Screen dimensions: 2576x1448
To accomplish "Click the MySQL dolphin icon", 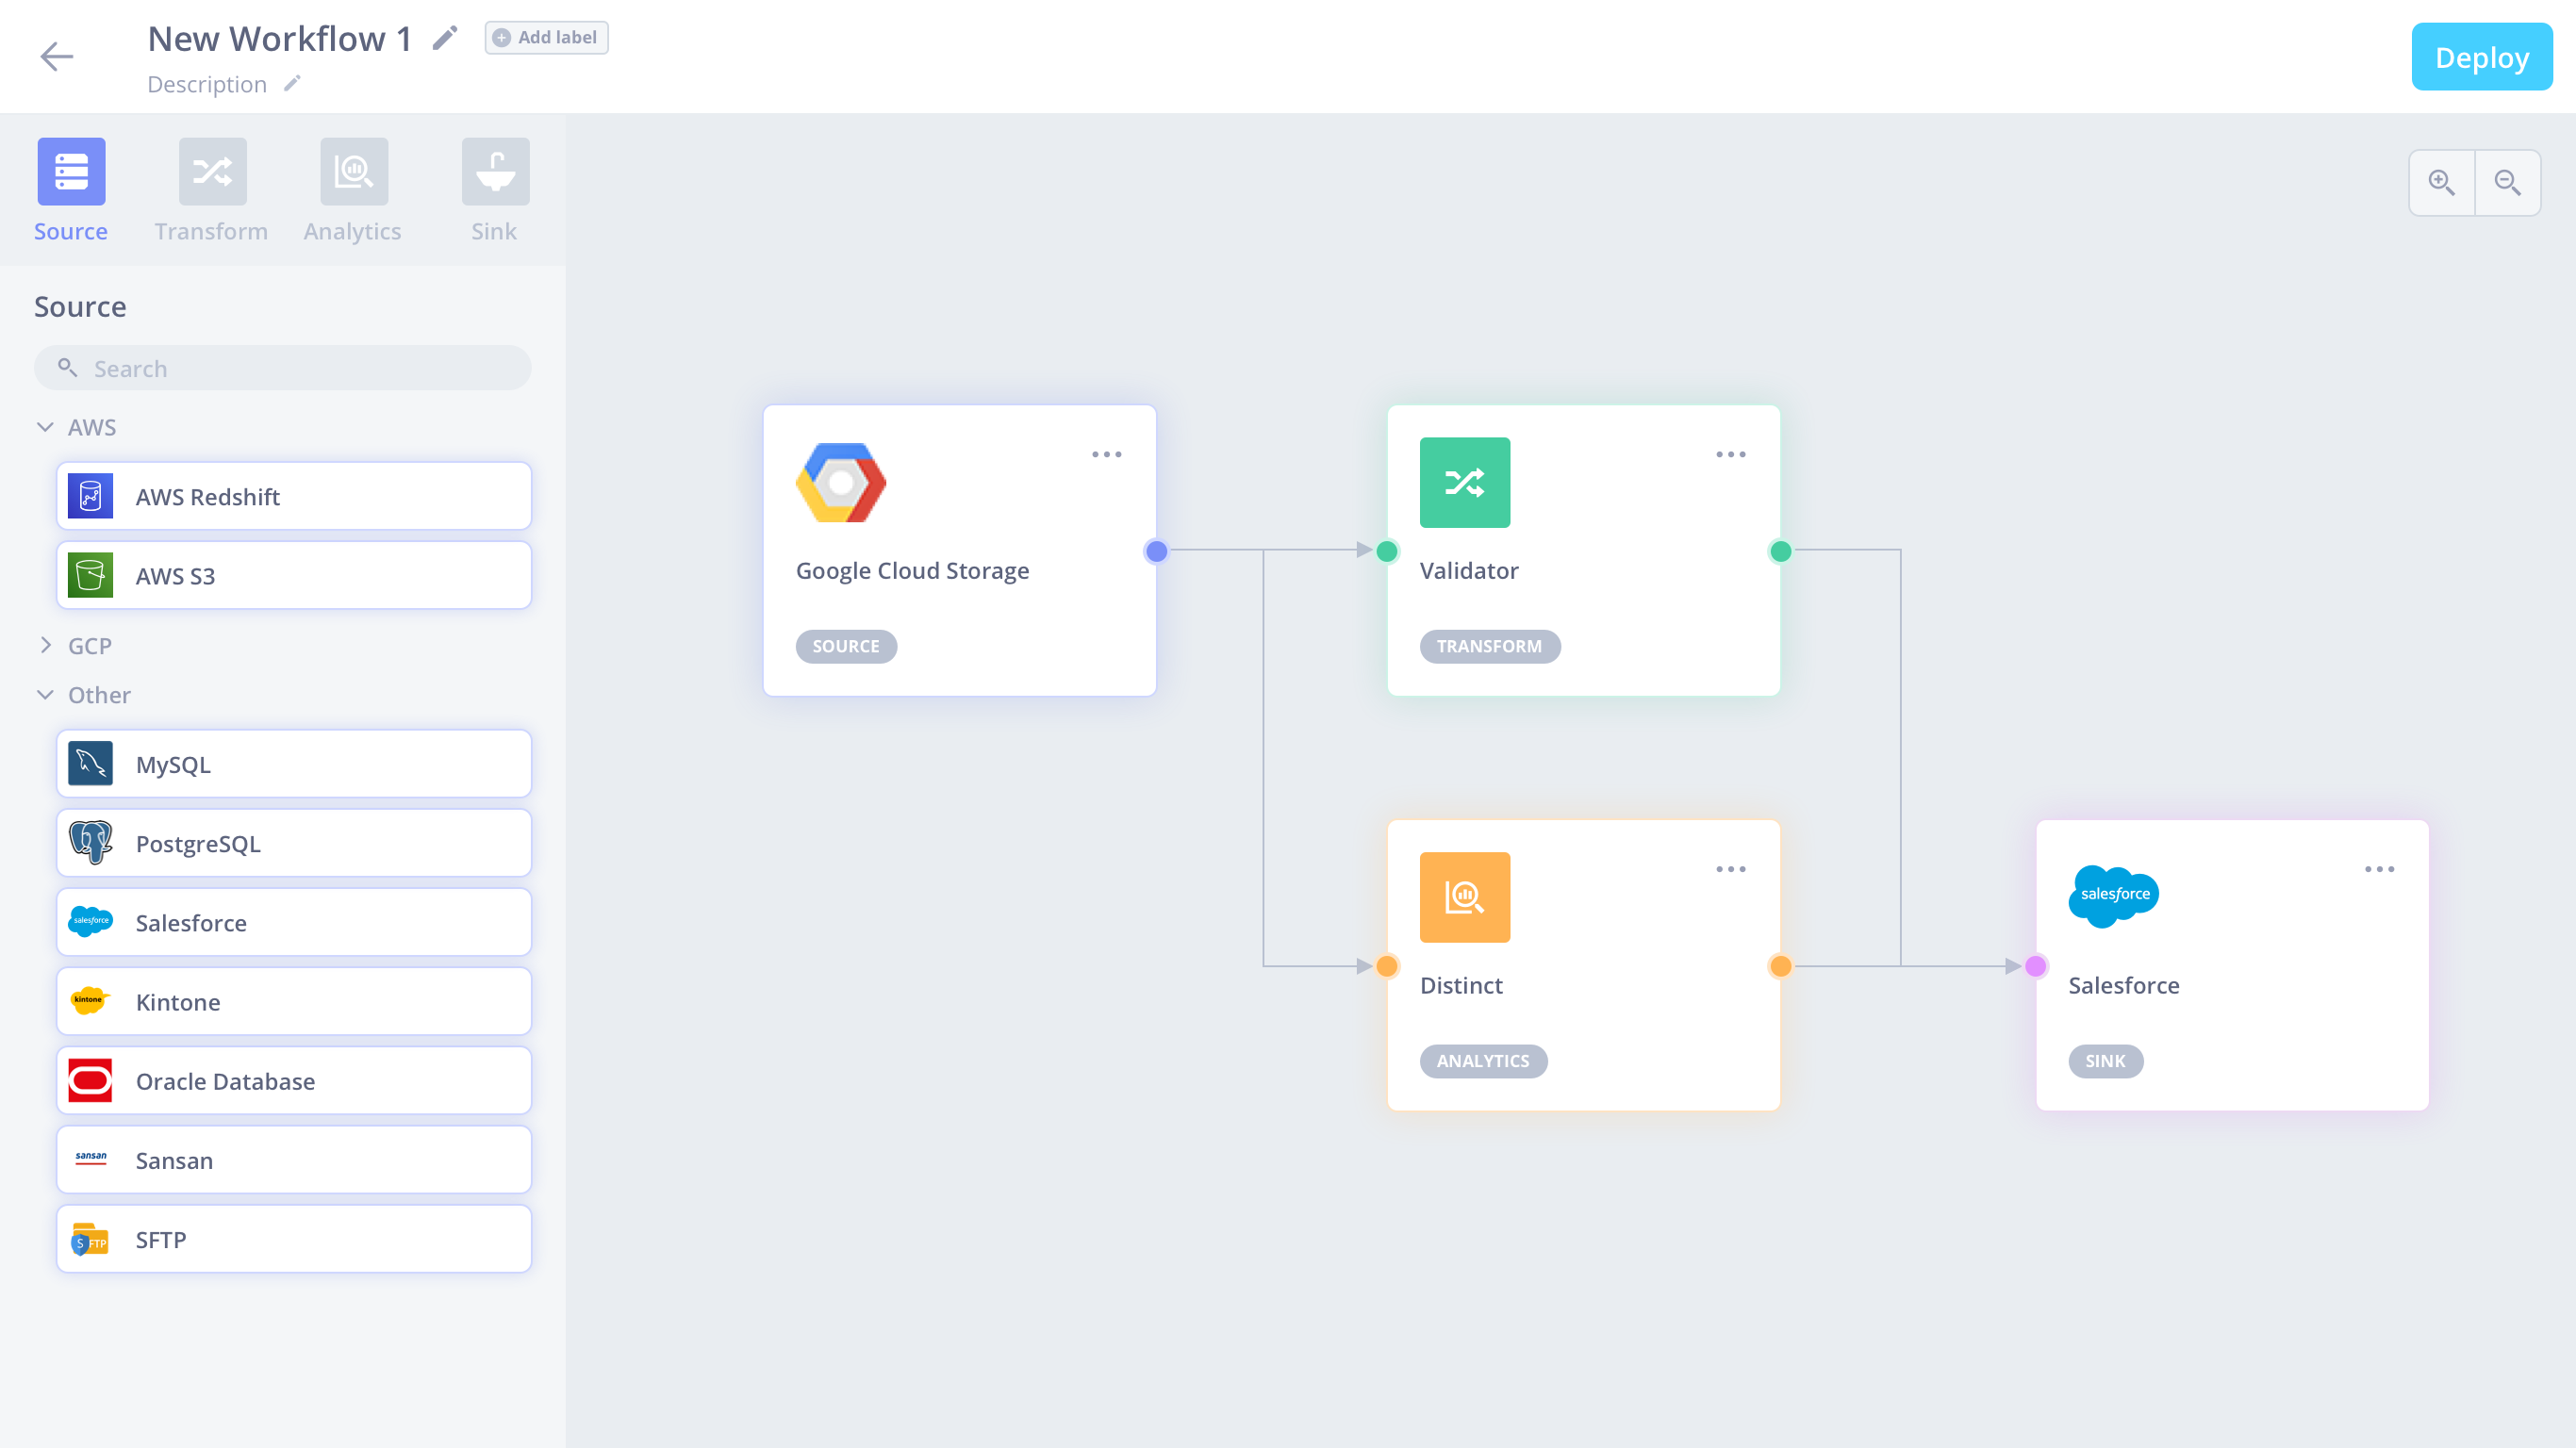I will [x=90, y=764].
